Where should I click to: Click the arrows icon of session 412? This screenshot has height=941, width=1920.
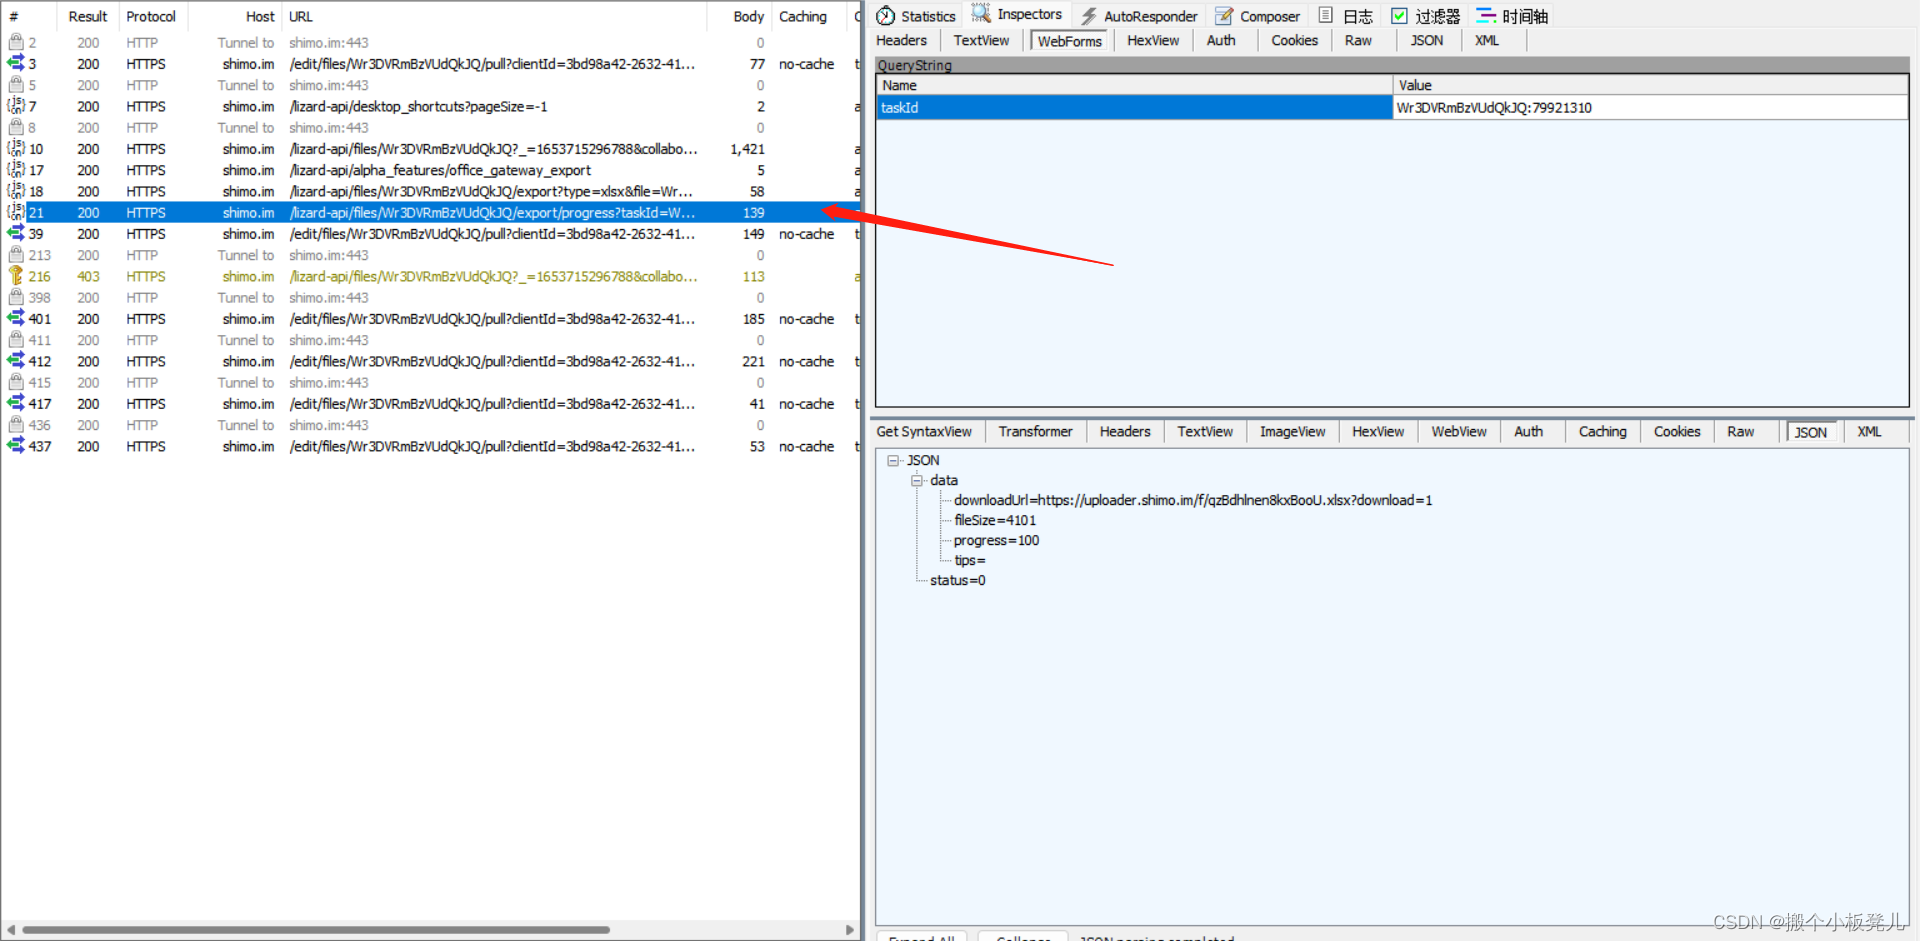[x=16, y=361]
